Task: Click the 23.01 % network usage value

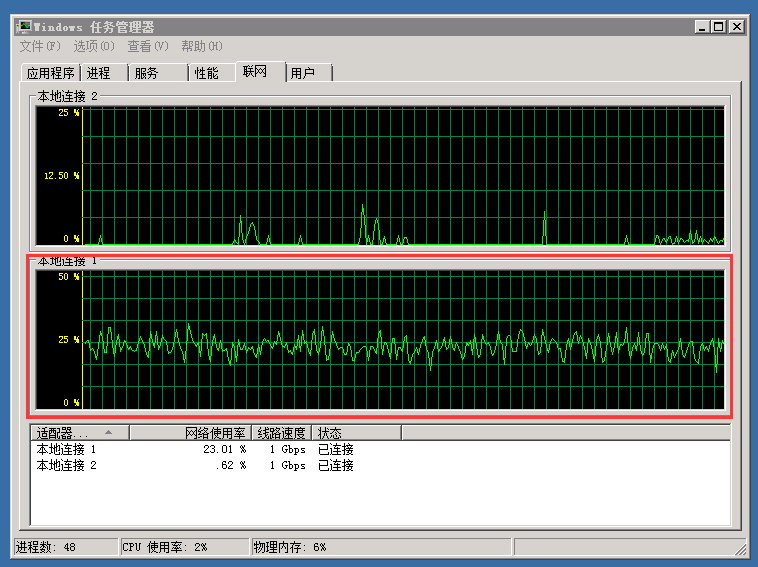Action: pos(225,450)
